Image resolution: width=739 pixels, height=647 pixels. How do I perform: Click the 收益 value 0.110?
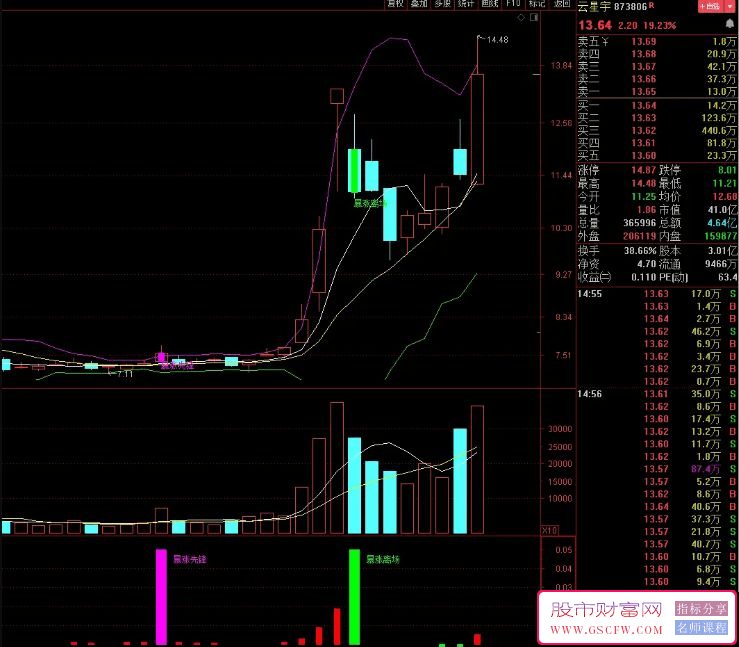644,277
